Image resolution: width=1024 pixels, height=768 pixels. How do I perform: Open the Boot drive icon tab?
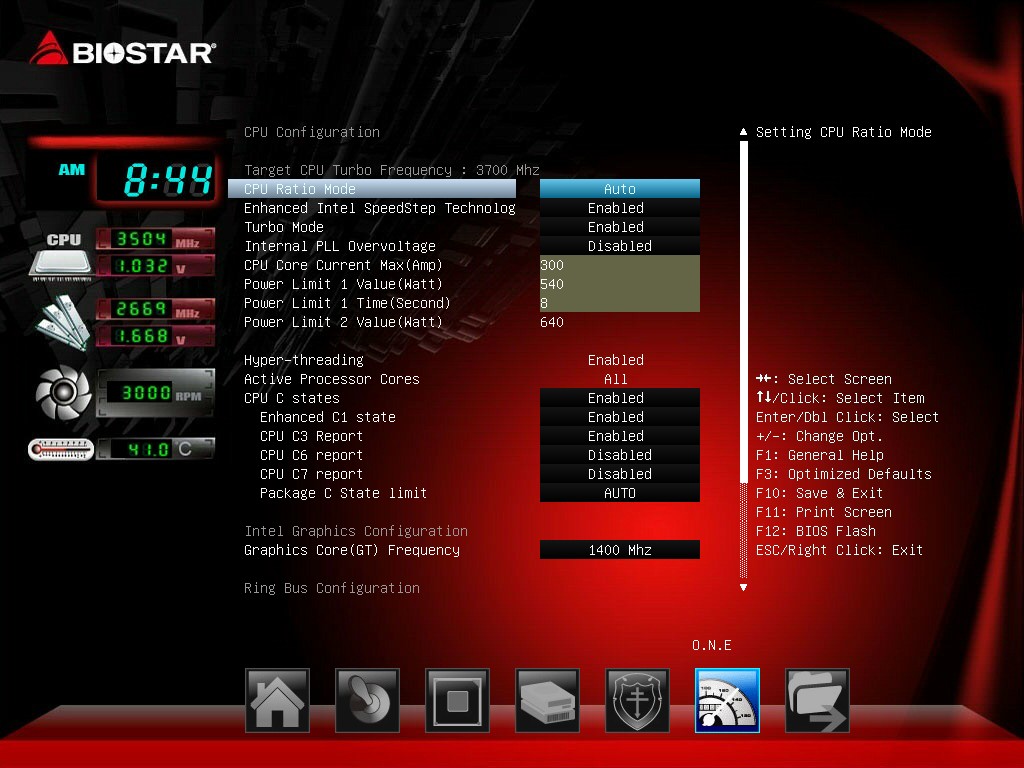547,700
